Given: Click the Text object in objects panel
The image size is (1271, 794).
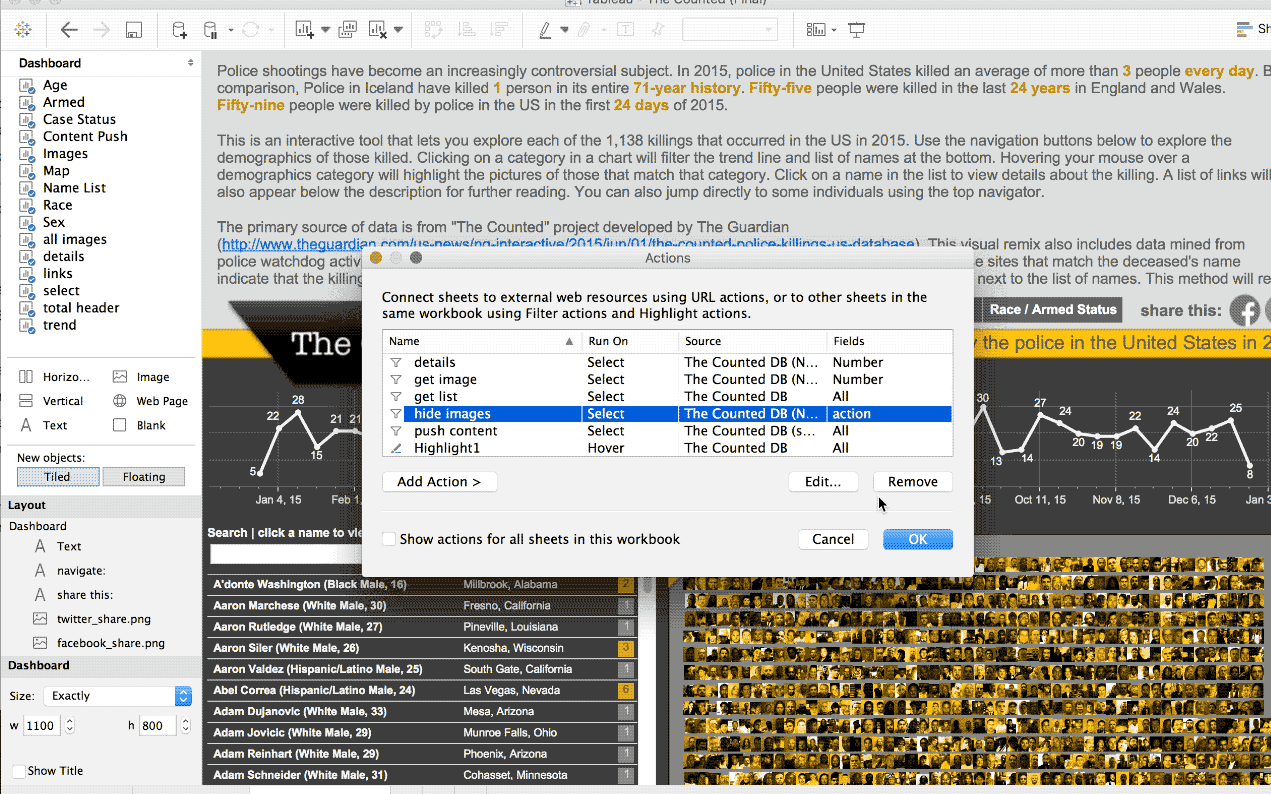Looking at the screenshot, I should 43,425.
